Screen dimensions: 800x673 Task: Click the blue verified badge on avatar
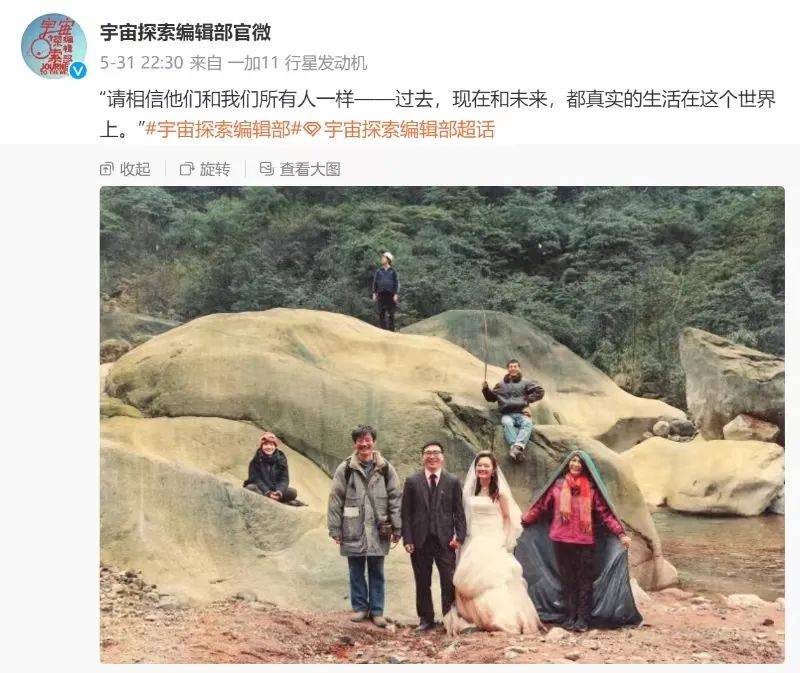78,70
